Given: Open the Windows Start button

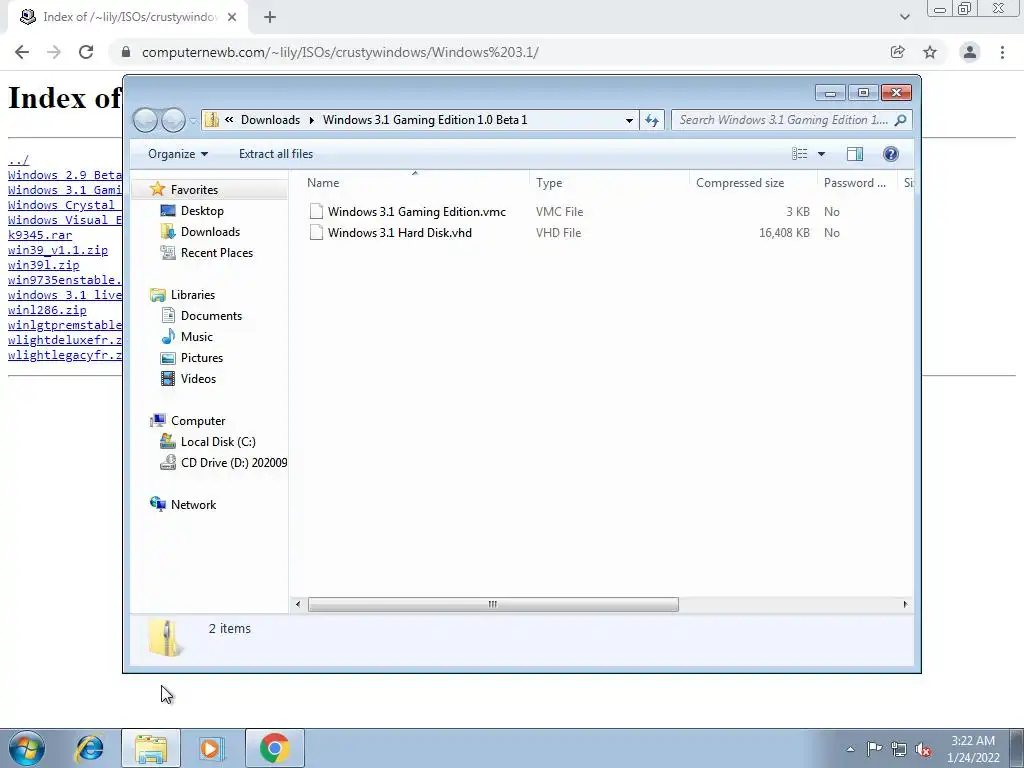Looking at the screenshot, I should pos(26,748).
